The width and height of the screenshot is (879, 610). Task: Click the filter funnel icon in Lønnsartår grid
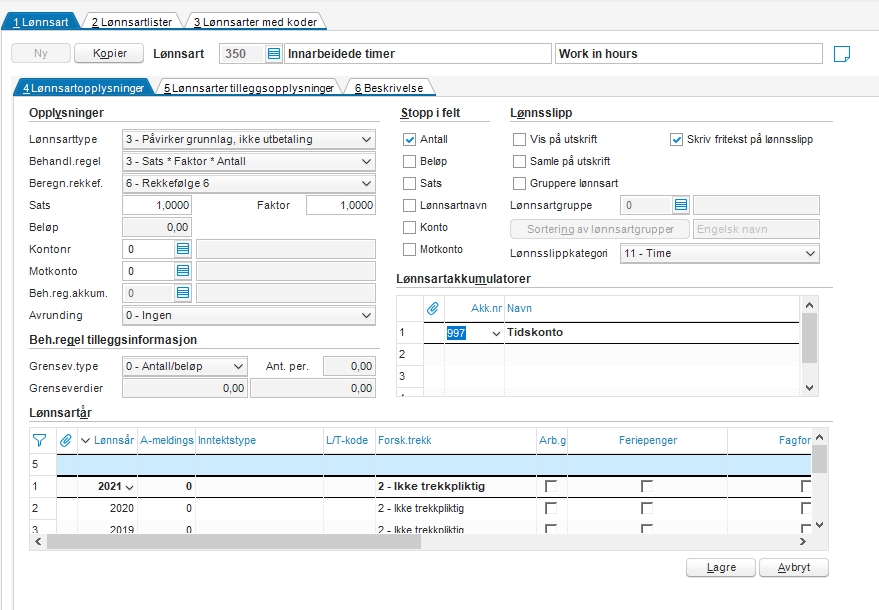tap(40, 440)
